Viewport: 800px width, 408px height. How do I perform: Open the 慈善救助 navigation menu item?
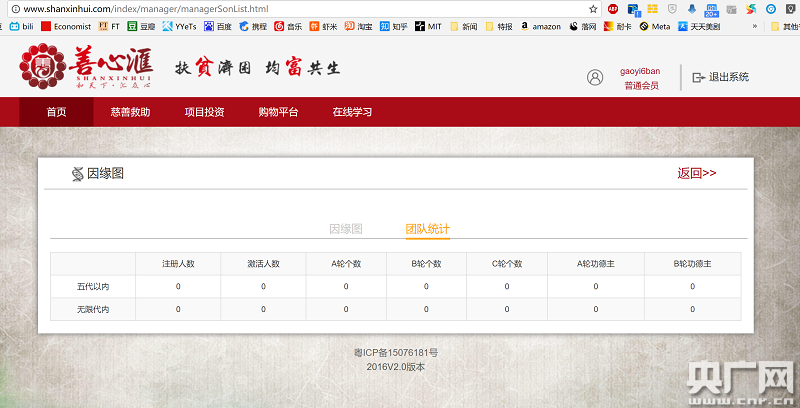click(130, 112)
